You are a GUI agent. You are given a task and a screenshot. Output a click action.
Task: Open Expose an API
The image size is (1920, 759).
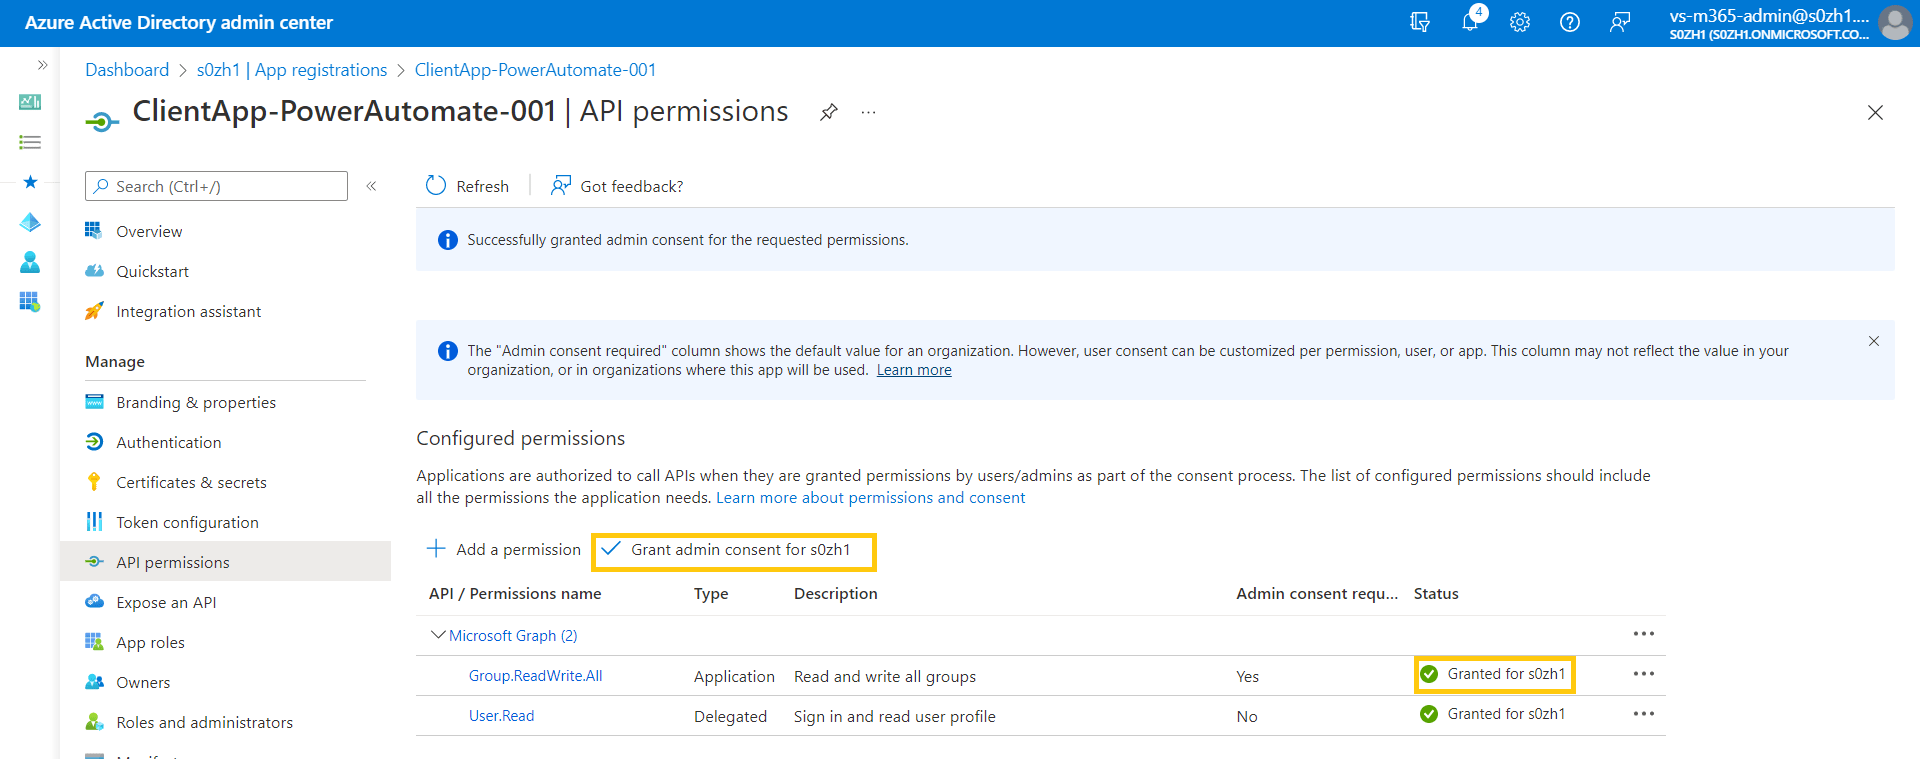pyautogui.click(x=166, y=602)
